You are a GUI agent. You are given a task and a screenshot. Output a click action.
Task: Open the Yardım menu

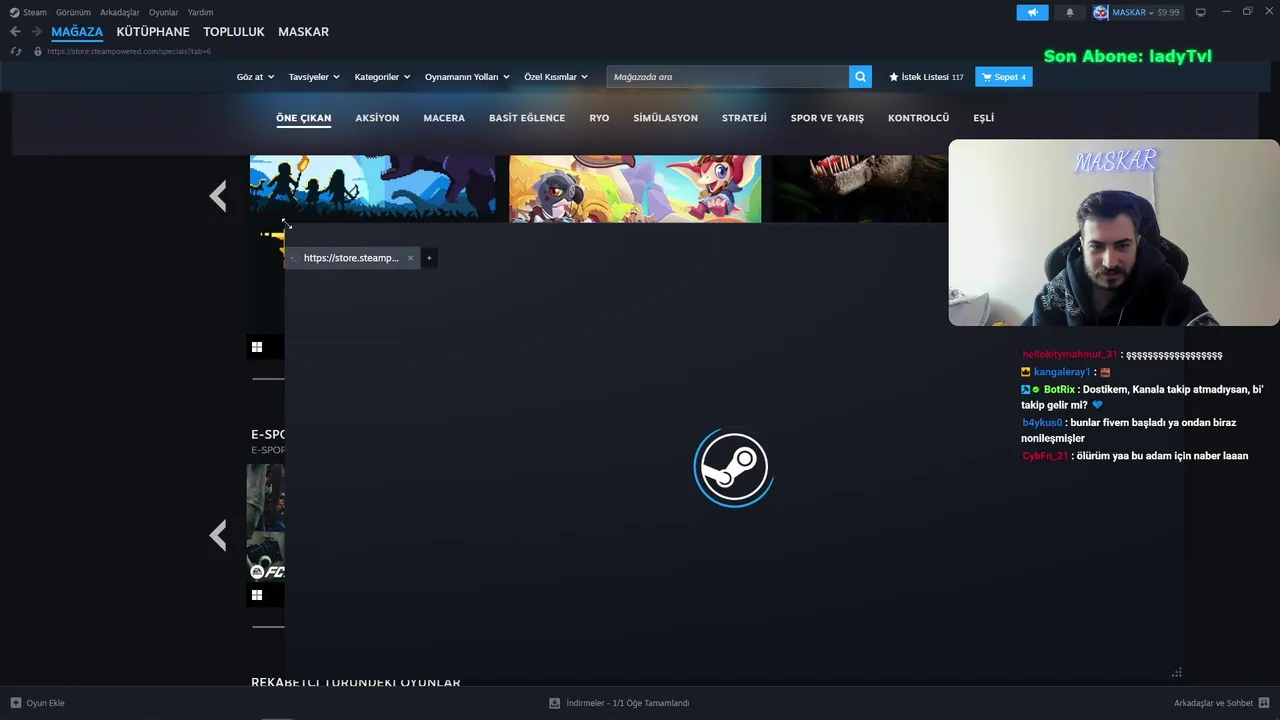click(200, 12)
